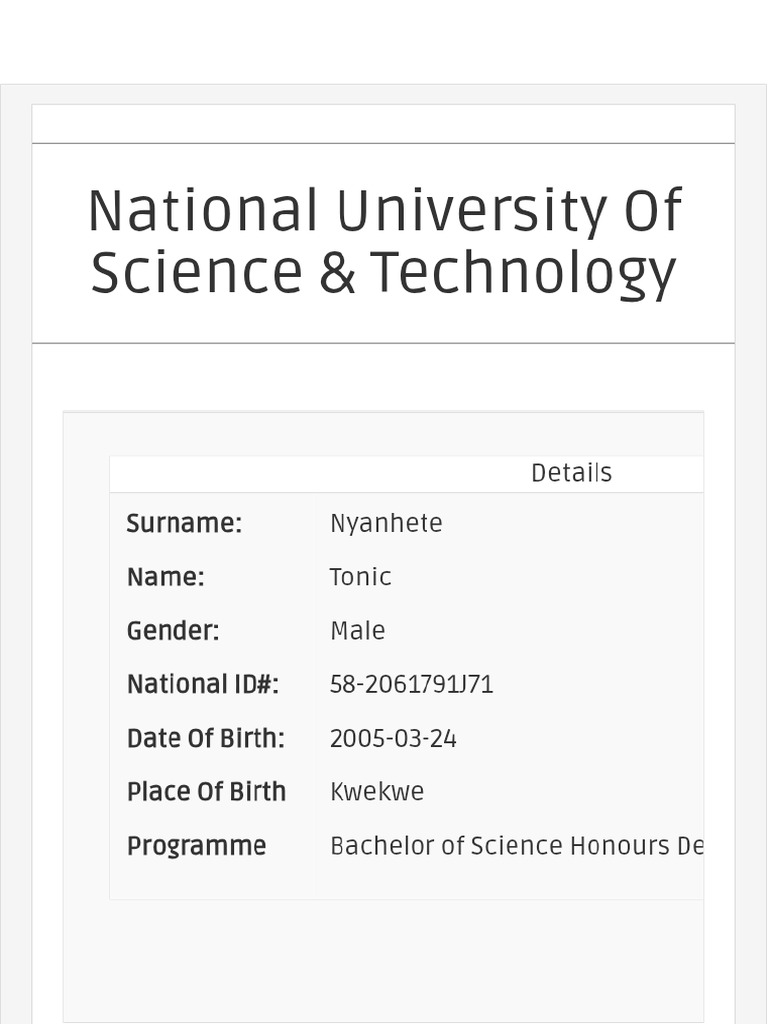The width and height of the screenshot is (768, 1024).
Task: Click the Name field label
Action: coord(165,577)
